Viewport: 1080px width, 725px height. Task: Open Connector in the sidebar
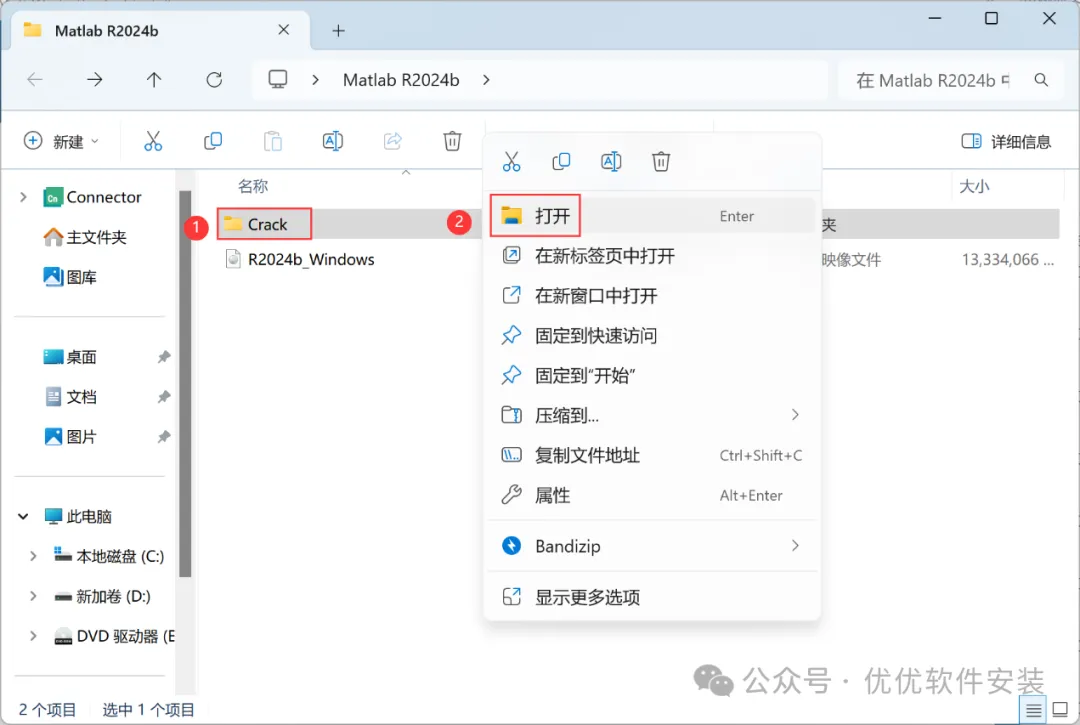[92, 197]
